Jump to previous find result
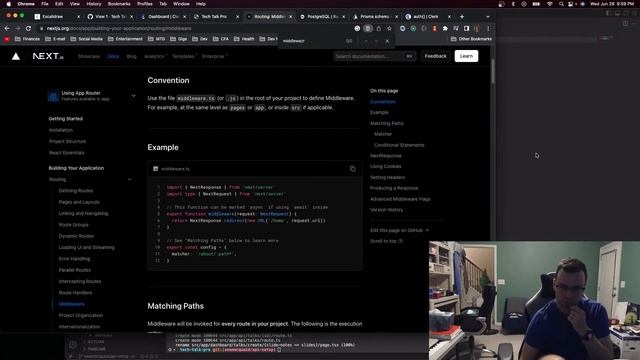This screenshot has width=640, height=360. coord(366,41)
